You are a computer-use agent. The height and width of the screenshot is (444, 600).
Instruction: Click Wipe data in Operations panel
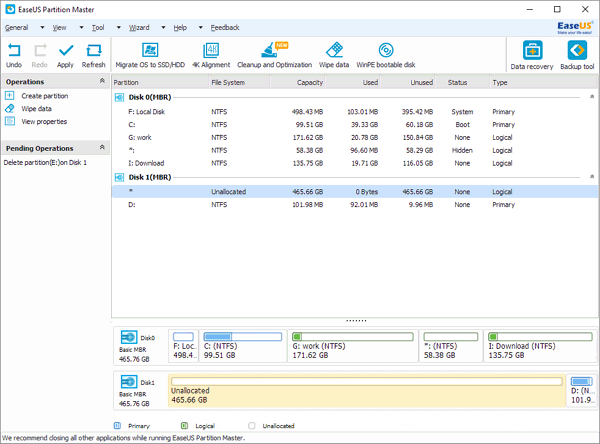tap(36, 109)
